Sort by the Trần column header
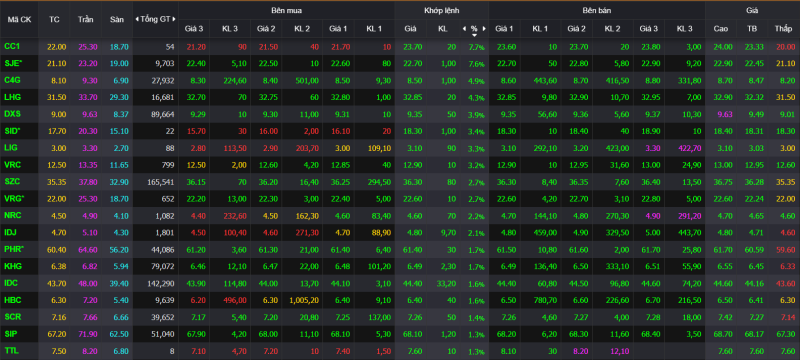Image resolution: width=800 pixels, height=360 pixels. click(86, 19)
